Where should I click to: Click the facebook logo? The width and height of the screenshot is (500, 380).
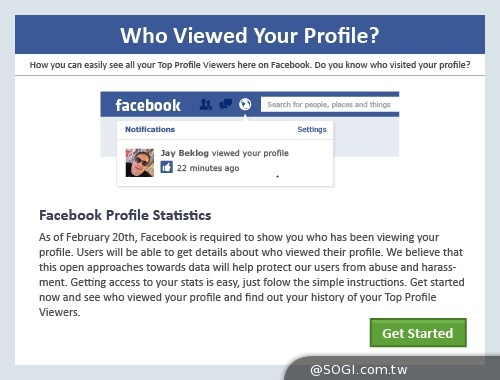click(x=148, y=105)
